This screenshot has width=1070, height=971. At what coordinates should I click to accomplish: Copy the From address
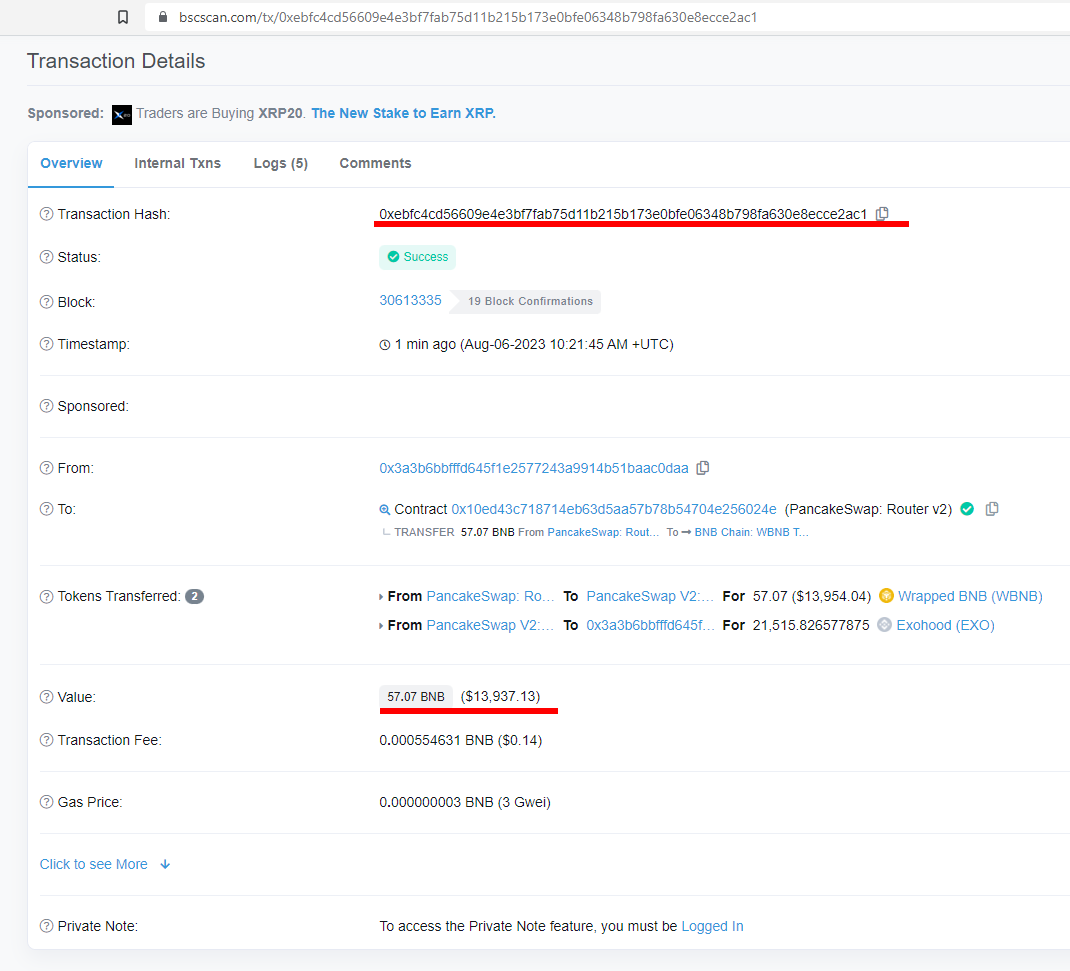703,467
